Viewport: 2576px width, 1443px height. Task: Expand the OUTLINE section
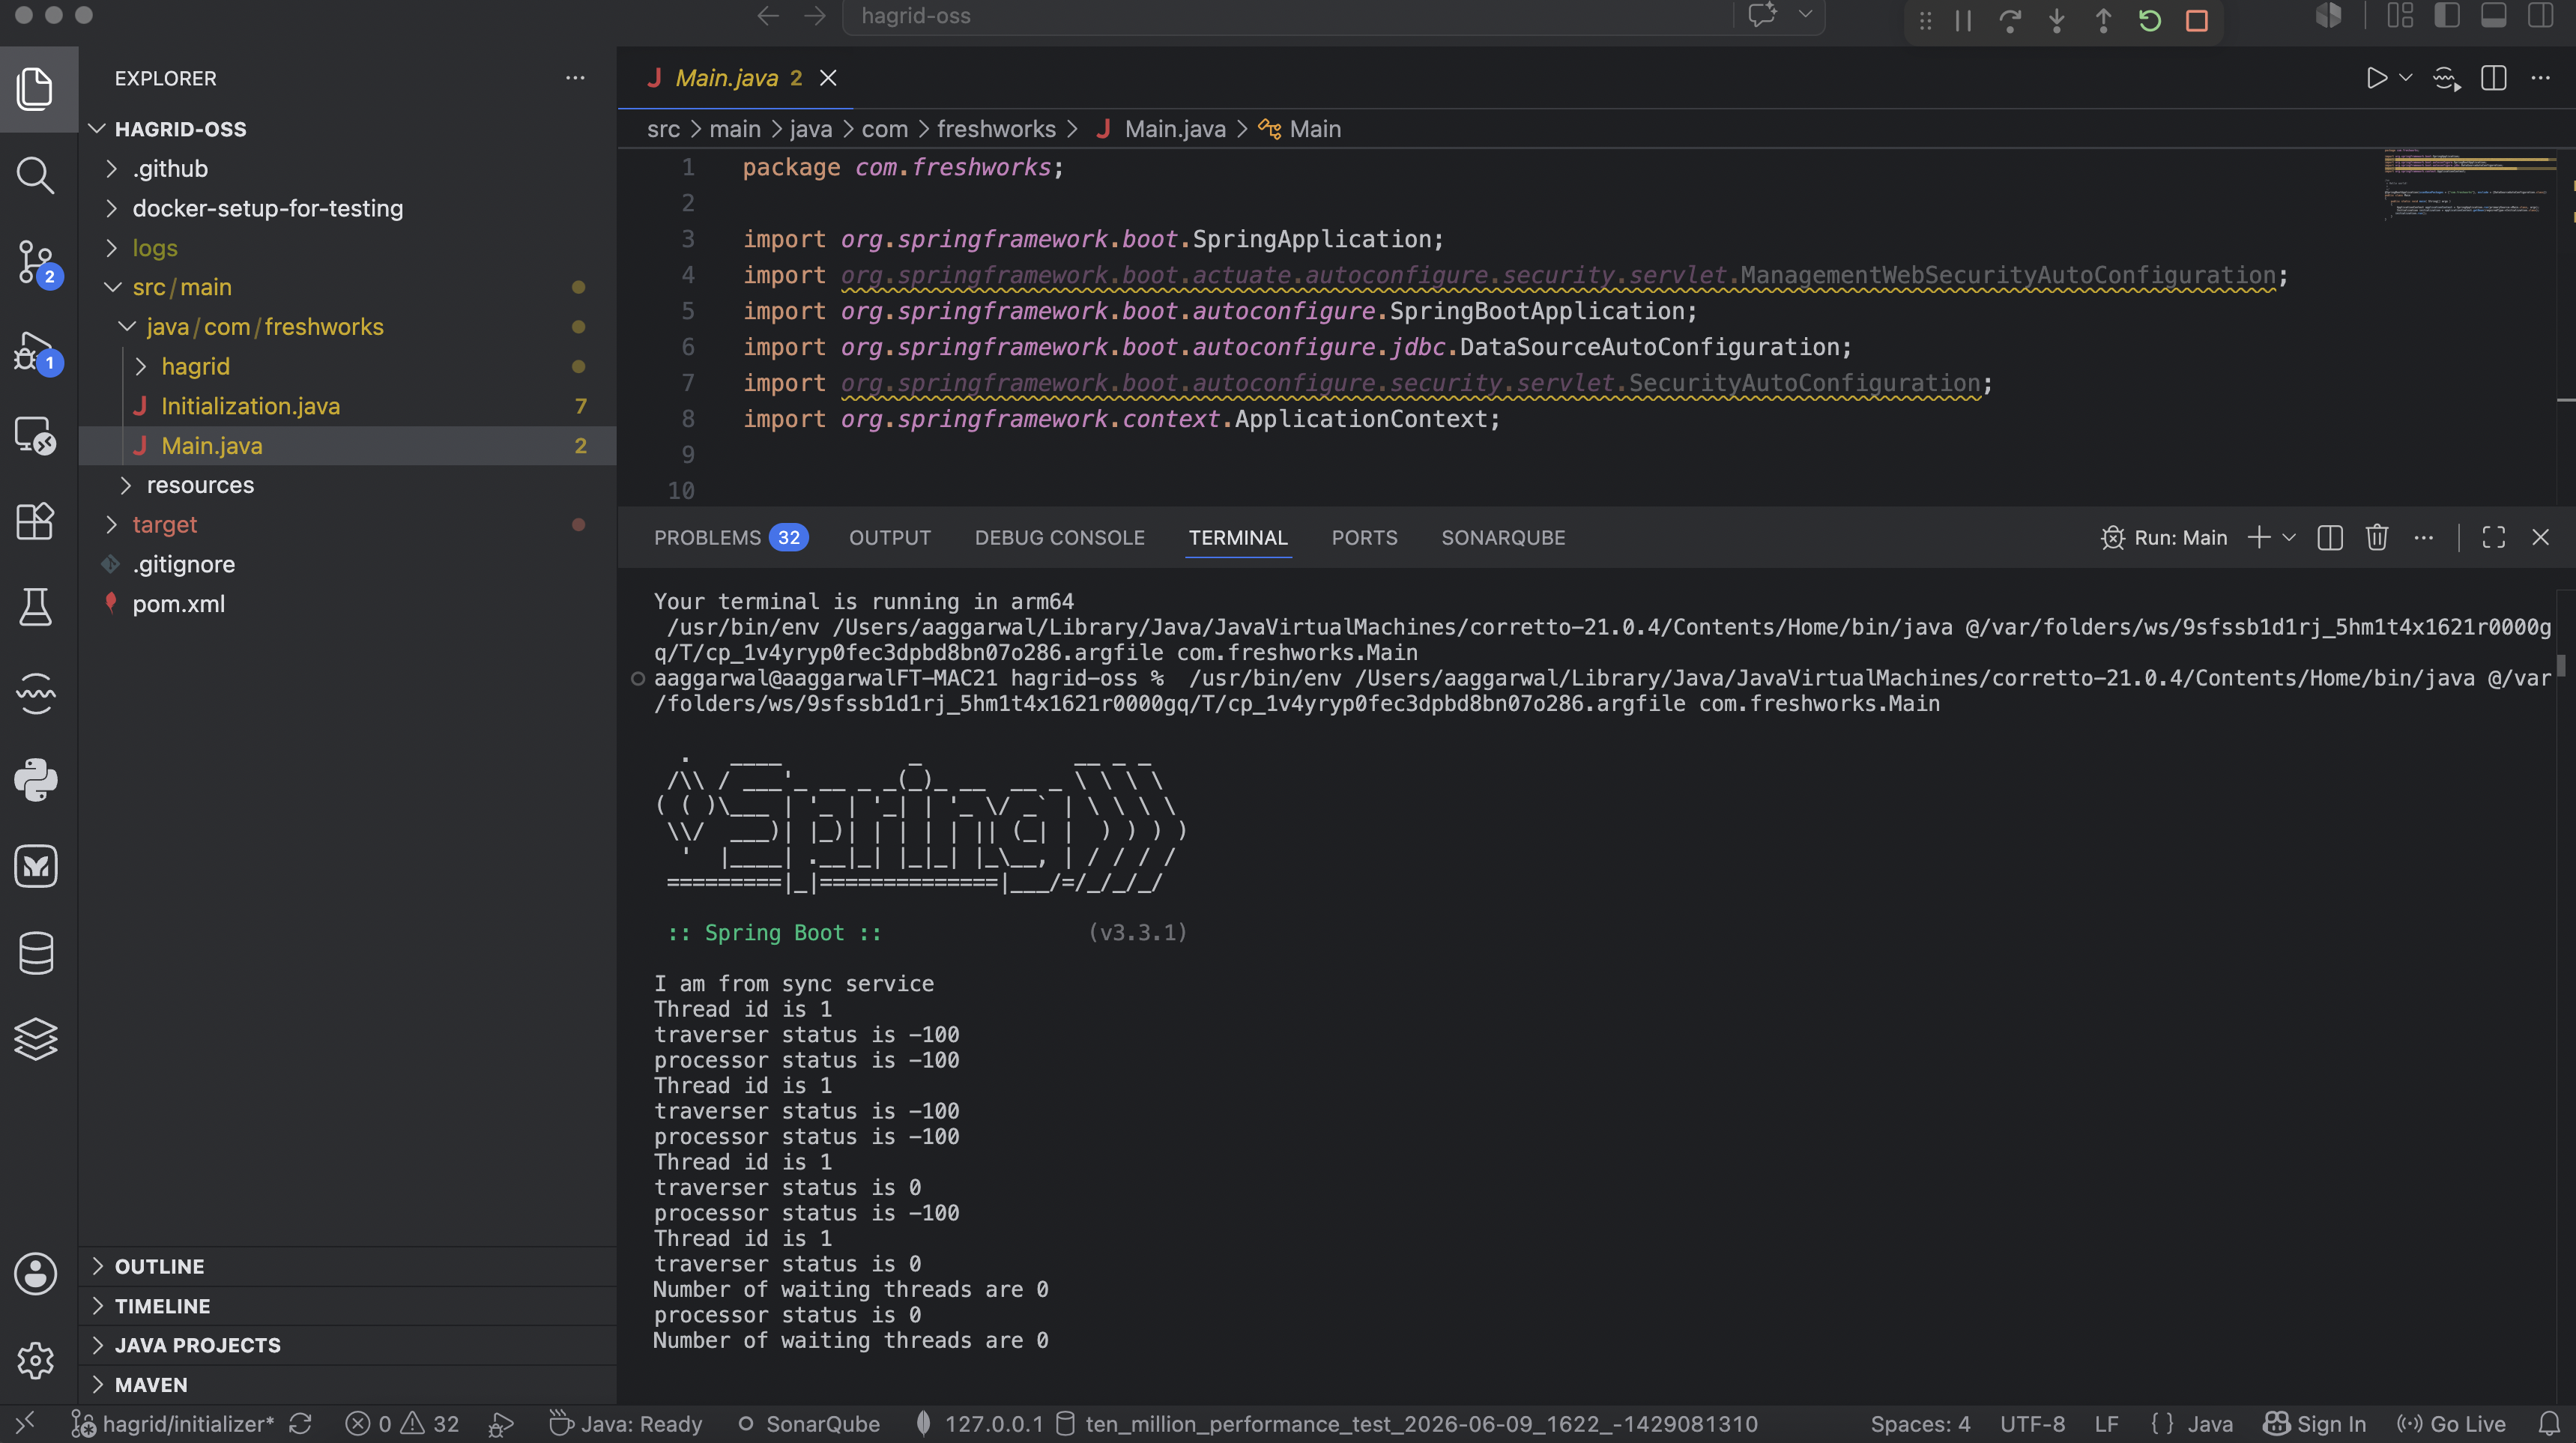coord(347,1266)
